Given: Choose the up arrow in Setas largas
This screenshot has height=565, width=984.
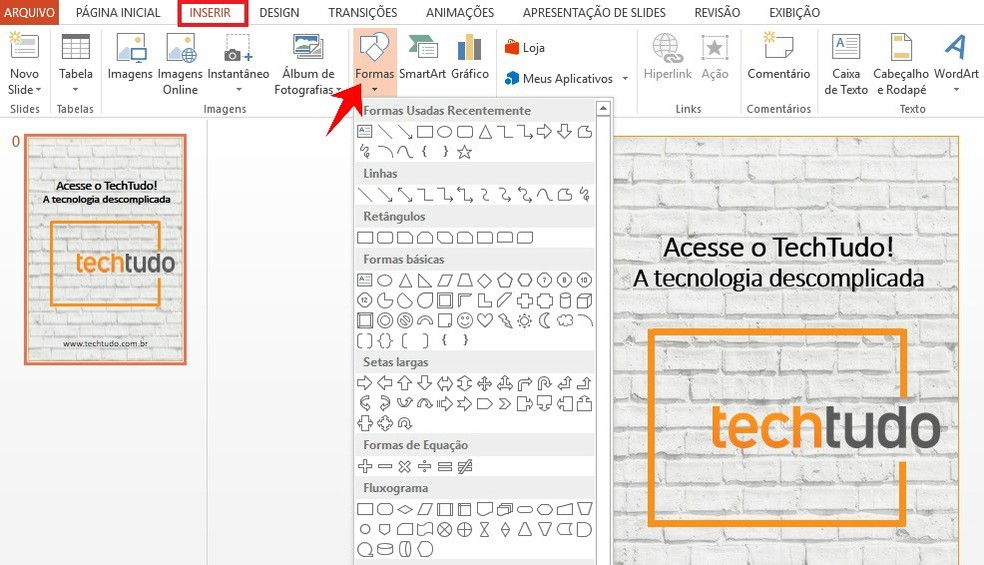Looking at the screenshot, I should click(x=405, y=383).
